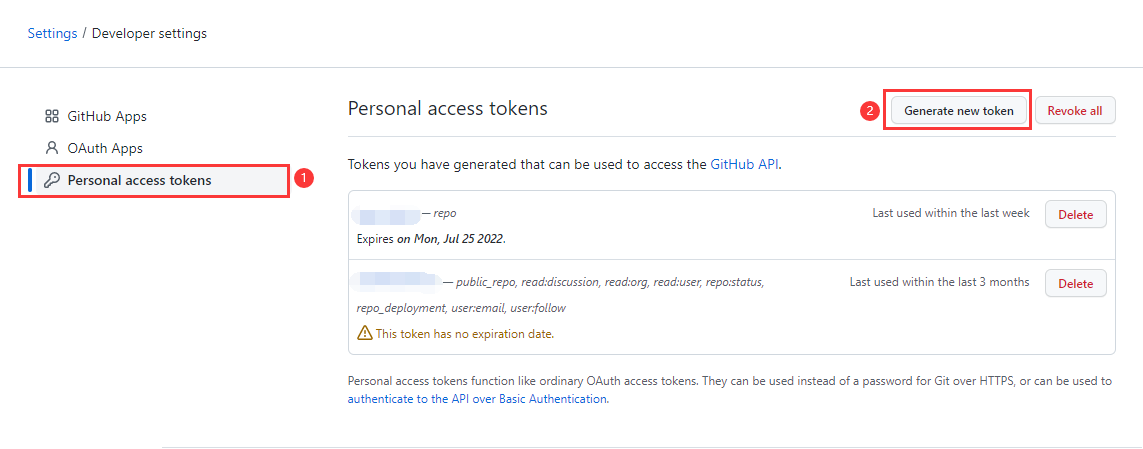The height and width of the screenshot is (449, 1143).
Task: Delete the token with public_repo scope
Action: coord(1076,284)
